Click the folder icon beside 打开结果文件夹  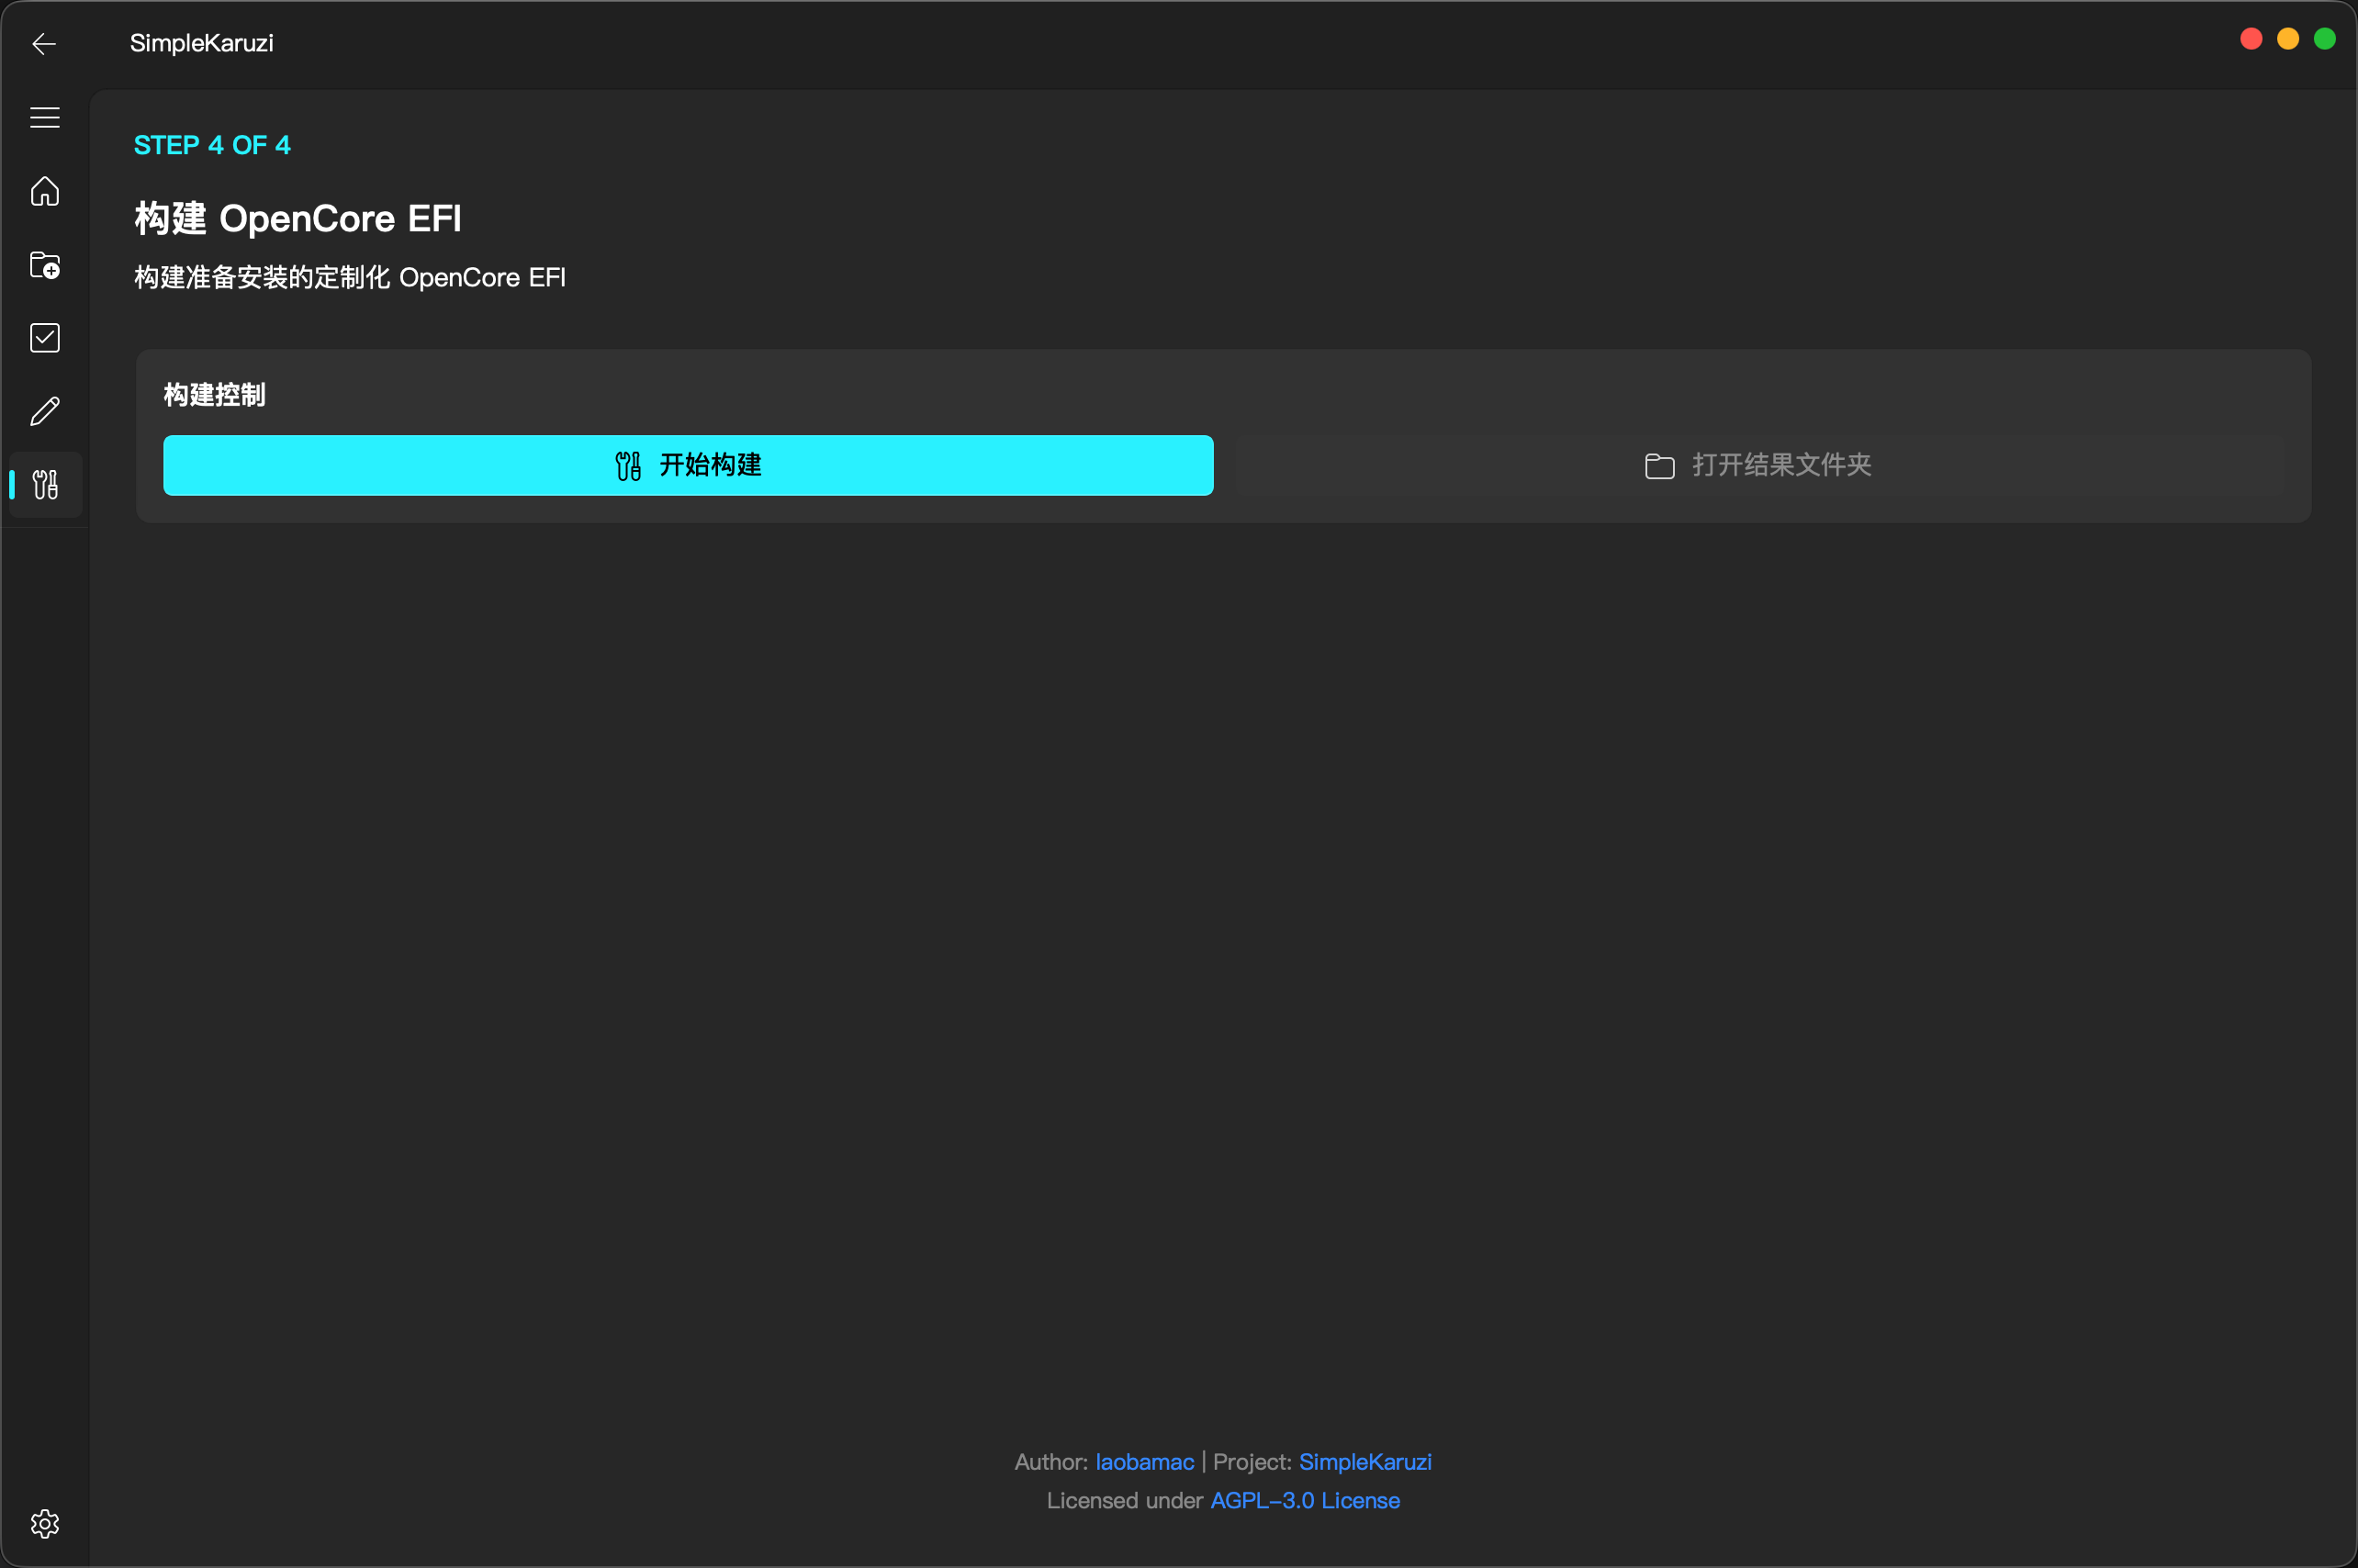(x=1659, y=466)
